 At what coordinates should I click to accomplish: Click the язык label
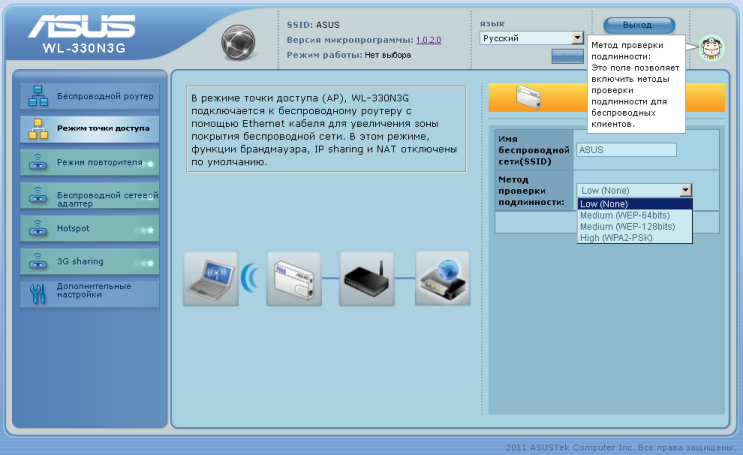(x=492, y=23)
